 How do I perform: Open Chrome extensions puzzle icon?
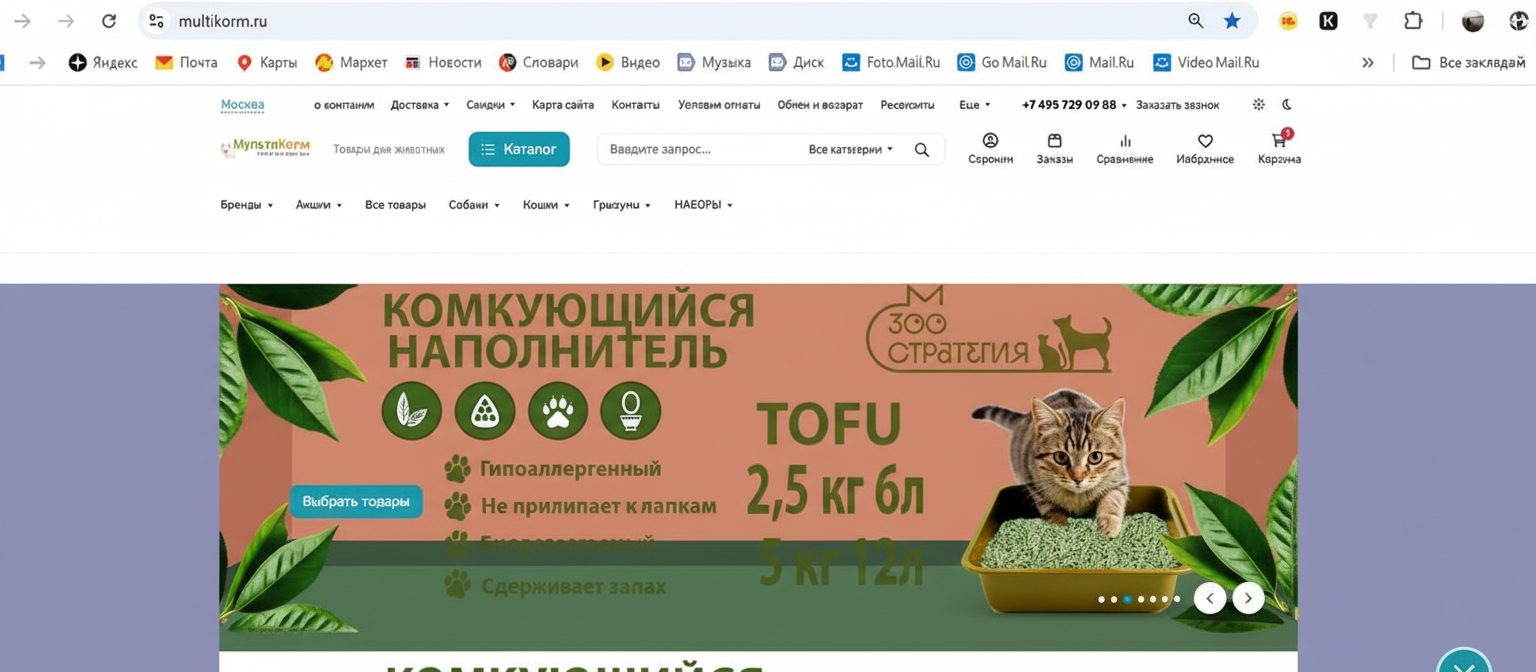pos(1413,21)
